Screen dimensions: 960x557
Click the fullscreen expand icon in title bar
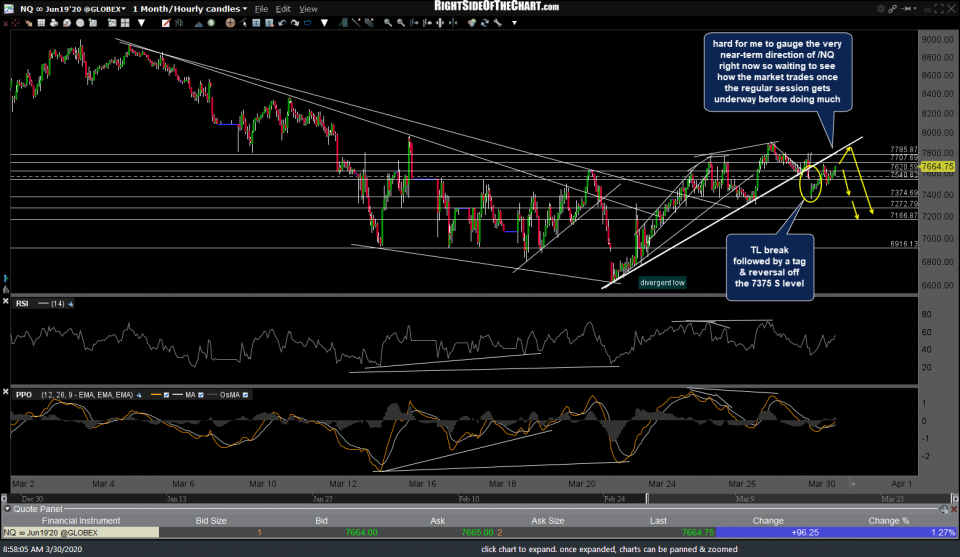pyautogui.click(x=939, y=9)
